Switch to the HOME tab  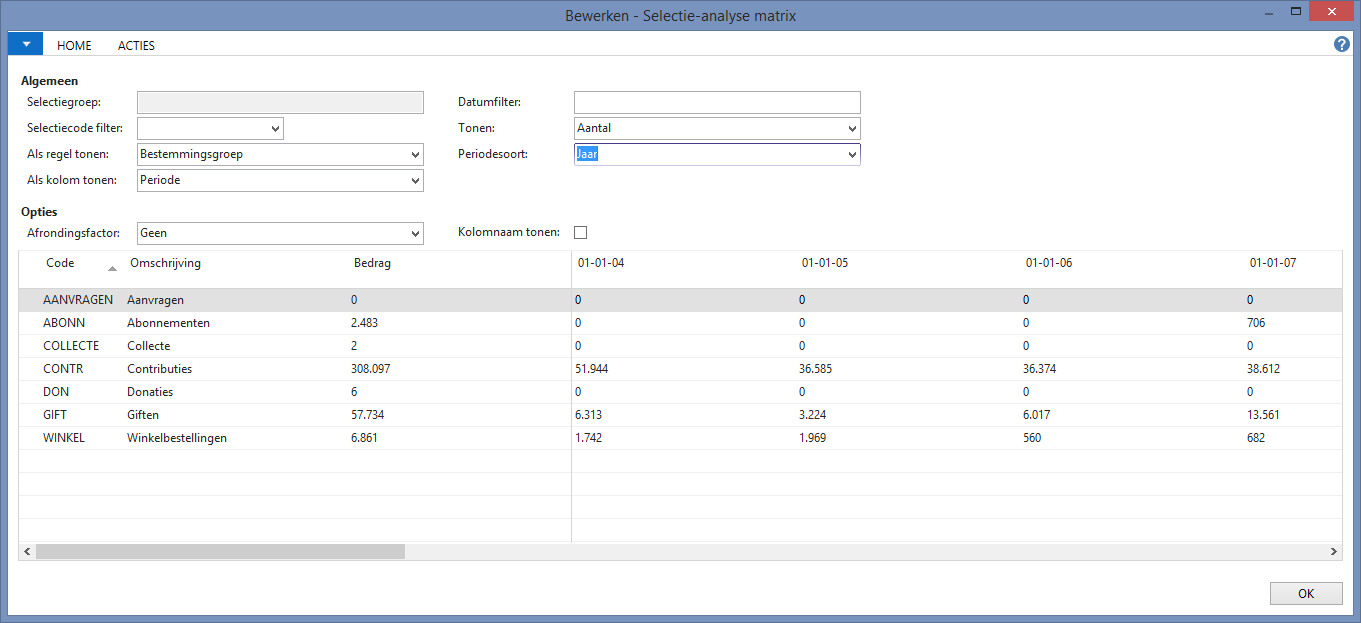coord(74,45)
